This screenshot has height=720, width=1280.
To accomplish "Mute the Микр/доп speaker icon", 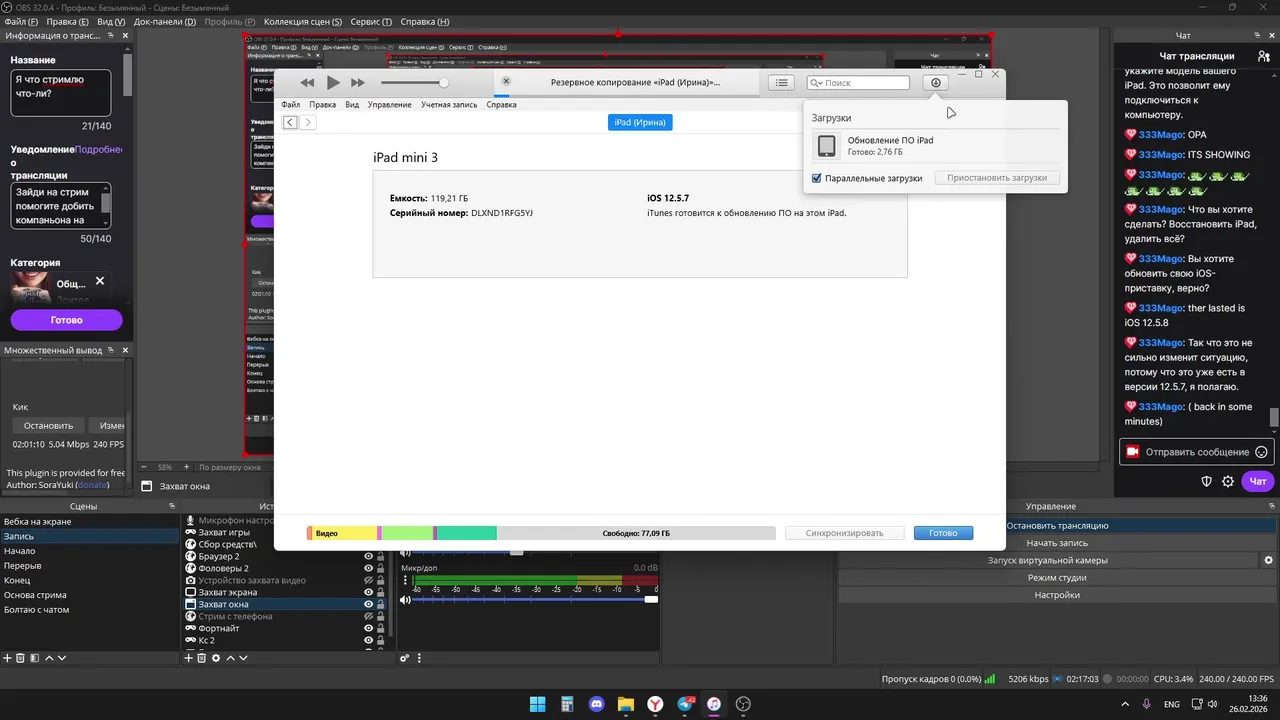I will [406, 600].
